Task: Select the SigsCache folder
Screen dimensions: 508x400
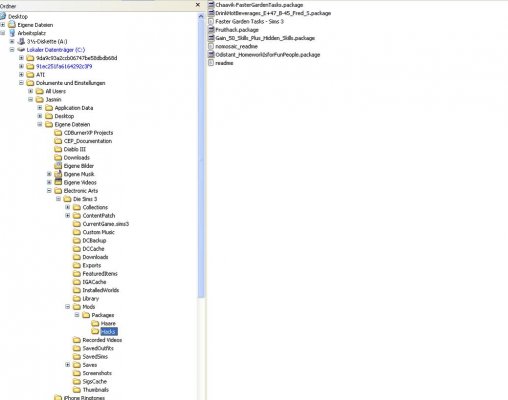Action: coord(95,381)
